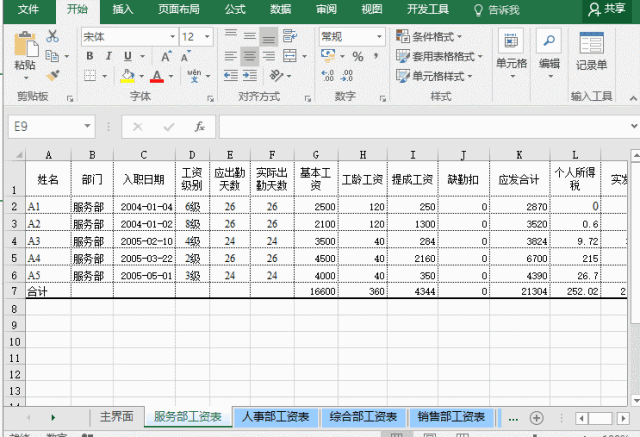Image resolution: width=640 pixels, height=437 pixels.
Task: Align text right
Action: point(269,56)
